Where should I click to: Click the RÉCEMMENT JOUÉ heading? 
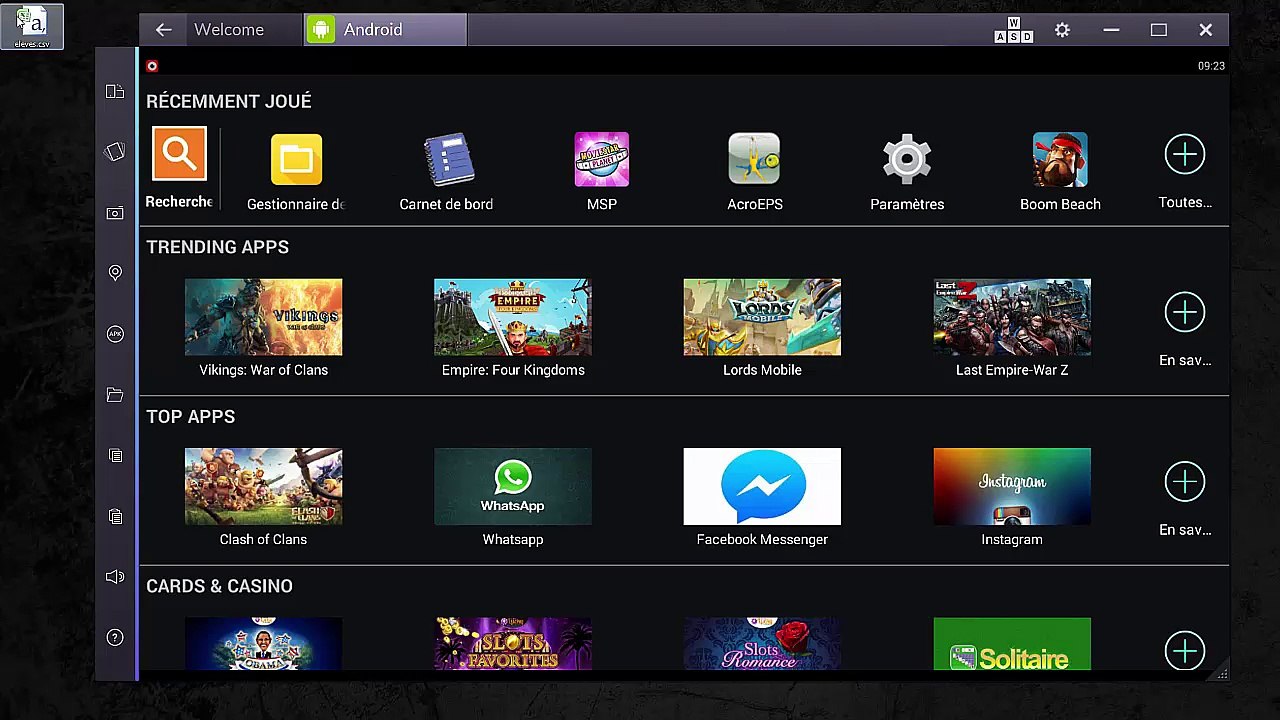tap(229, 101)
